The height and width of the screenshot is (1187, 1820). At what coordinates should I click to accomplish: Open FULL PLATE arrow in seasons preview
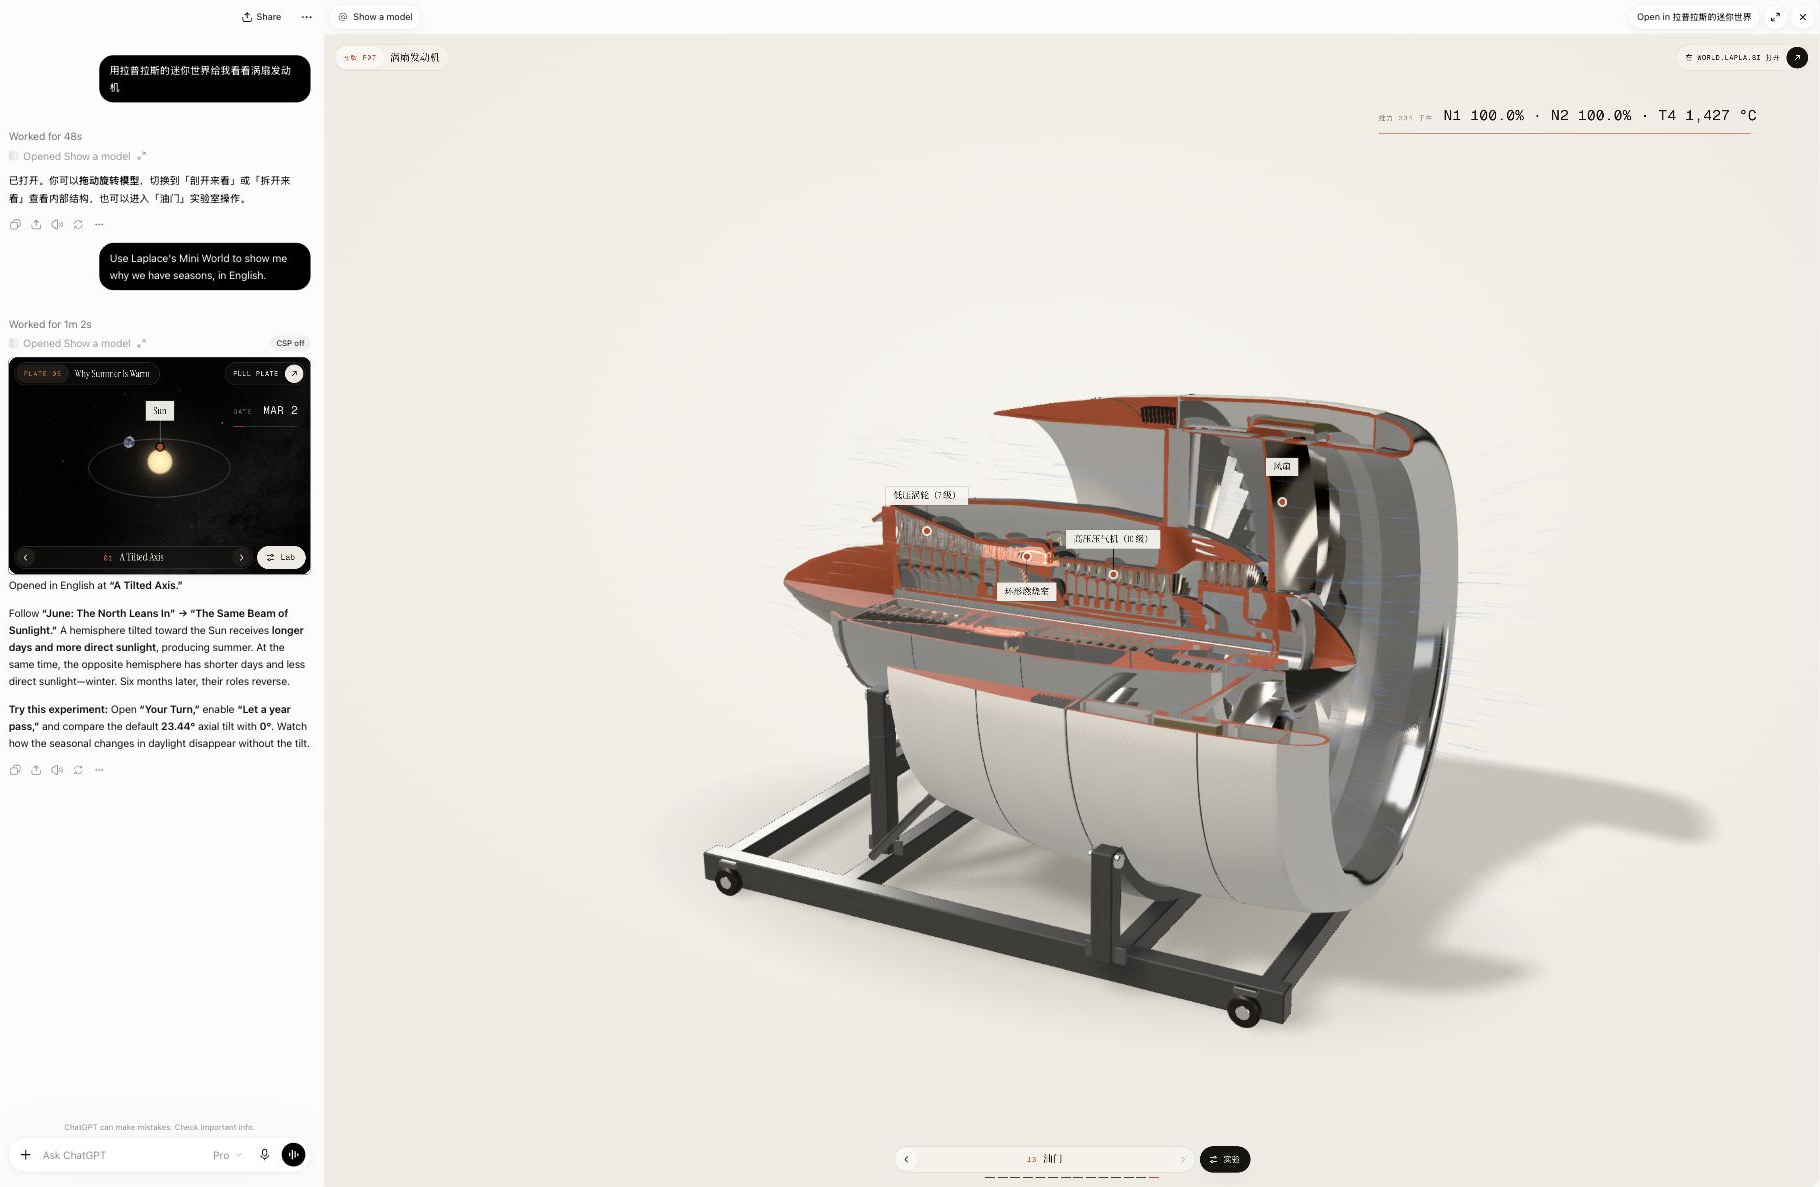click(x=294, y=373)
